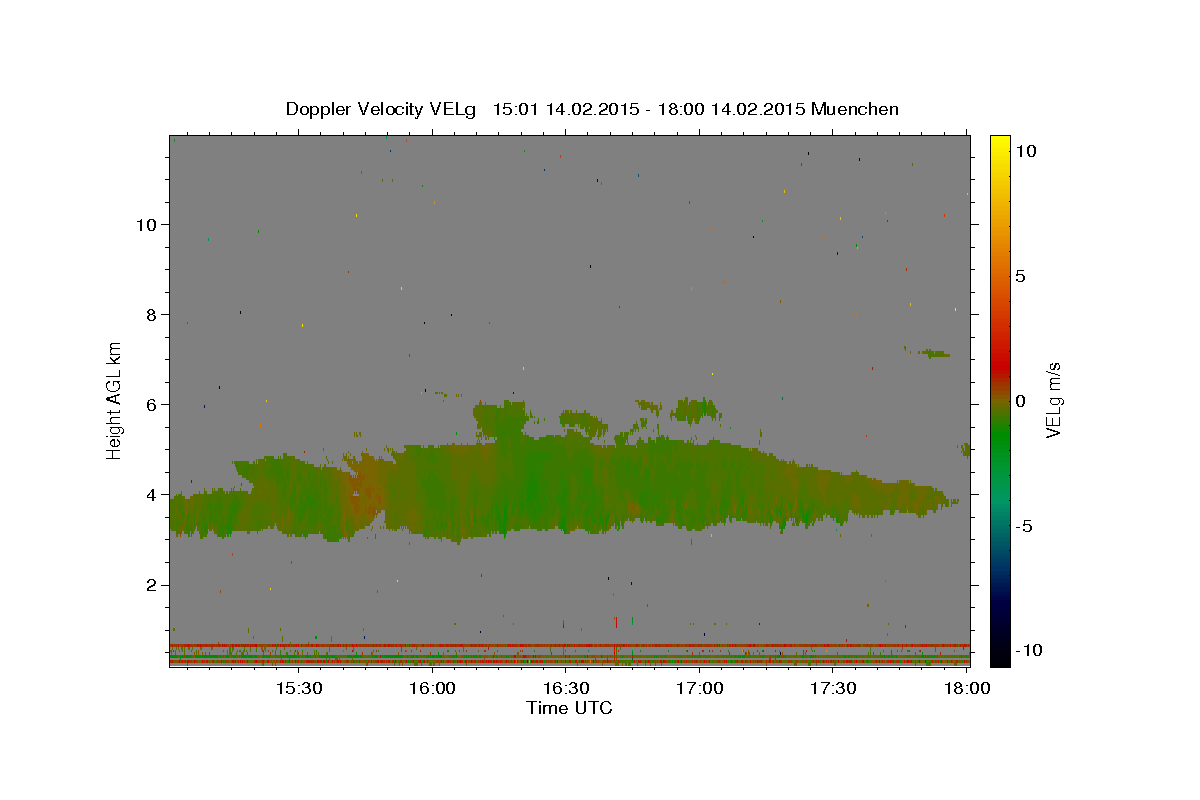The image size is (1200, 800).
Task: Click the 16:00 time tick label
Action: tap(432, 689)
